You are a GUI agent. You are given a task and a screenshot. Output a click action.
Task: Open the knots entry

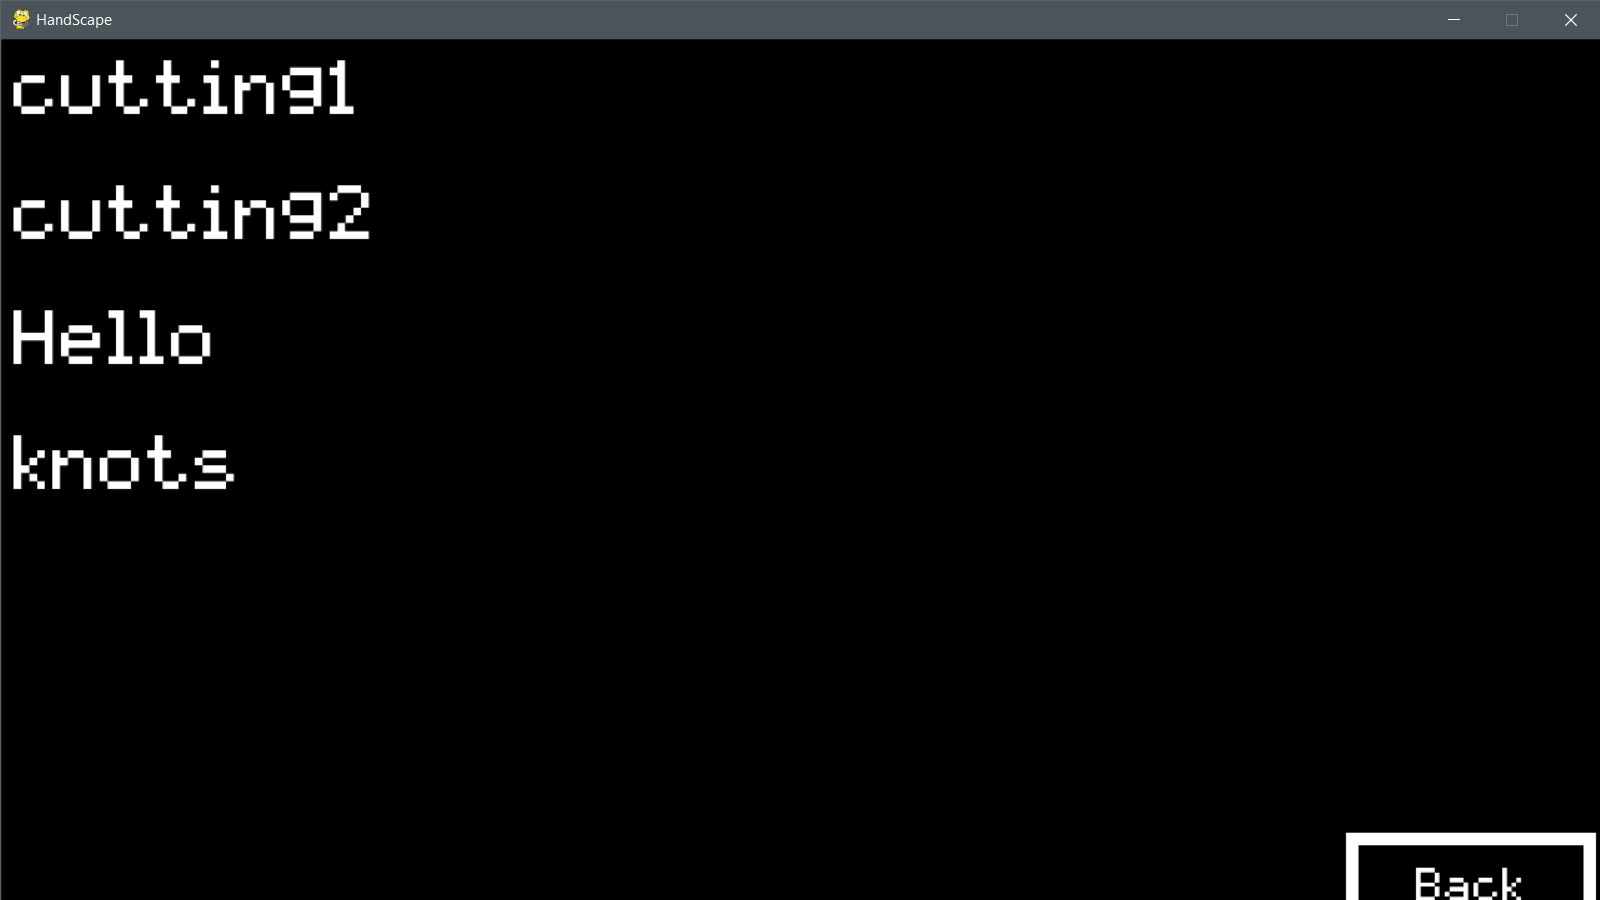click(123, 462)
